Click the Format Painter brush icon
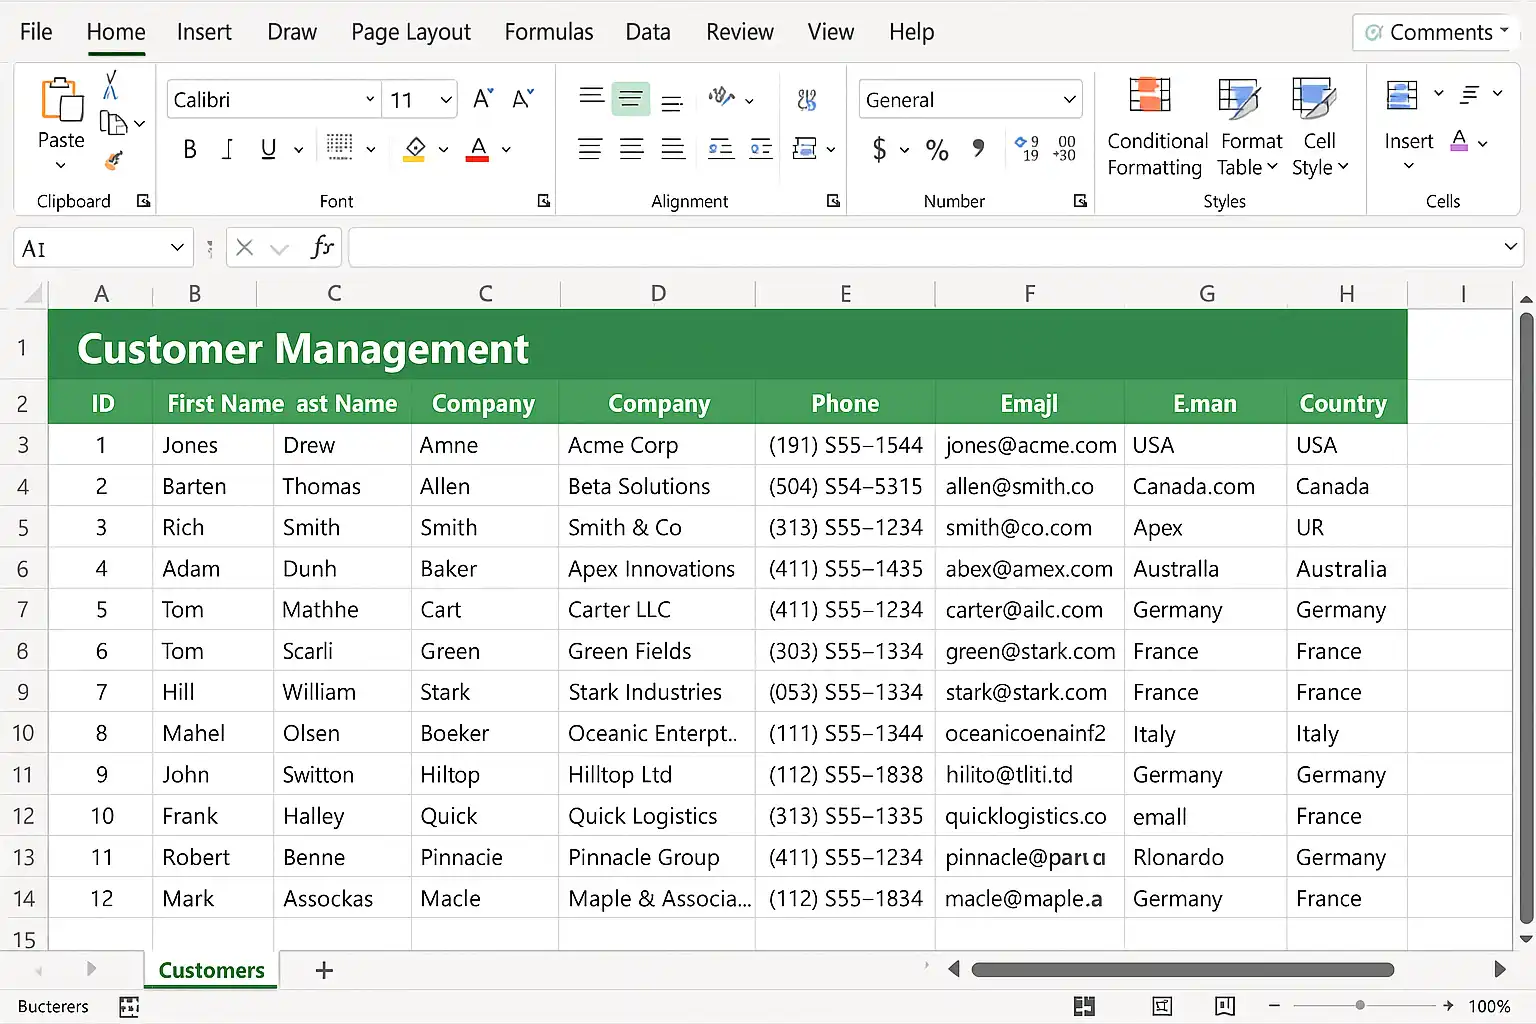This screenshot has height=1024, width=1536. click(x=114, y=161)
